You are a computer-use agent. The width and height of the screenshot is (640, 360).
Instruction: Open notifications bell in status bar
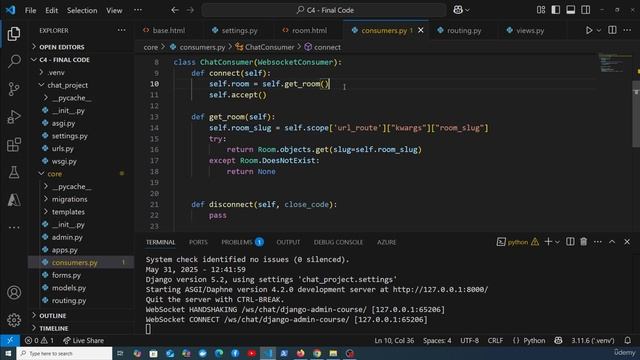coord(627,340)
